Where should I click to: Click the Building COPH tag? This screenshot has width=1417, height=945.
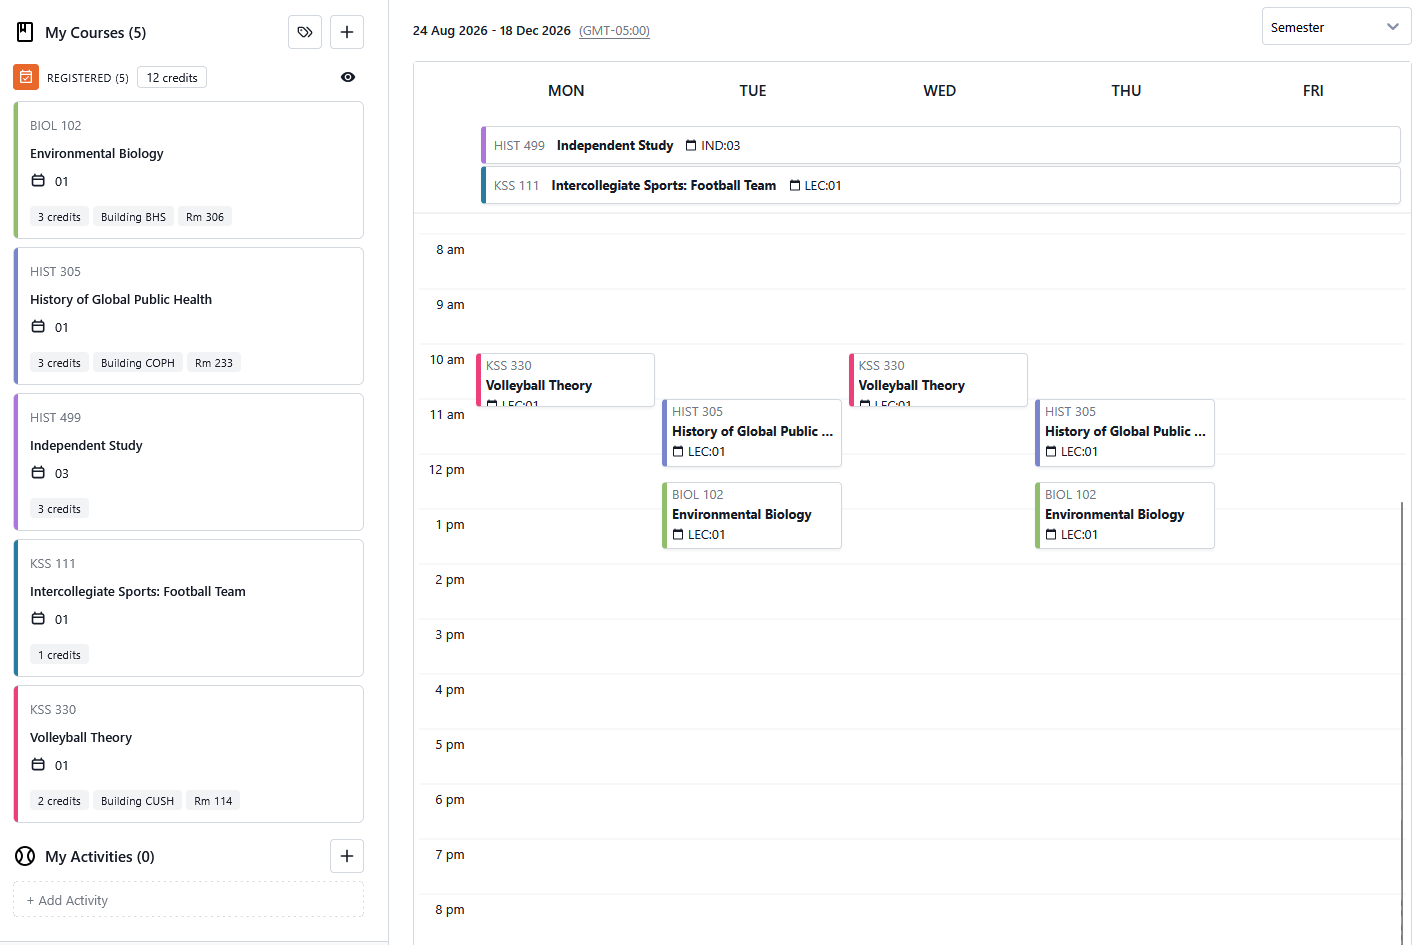(138, 363)
